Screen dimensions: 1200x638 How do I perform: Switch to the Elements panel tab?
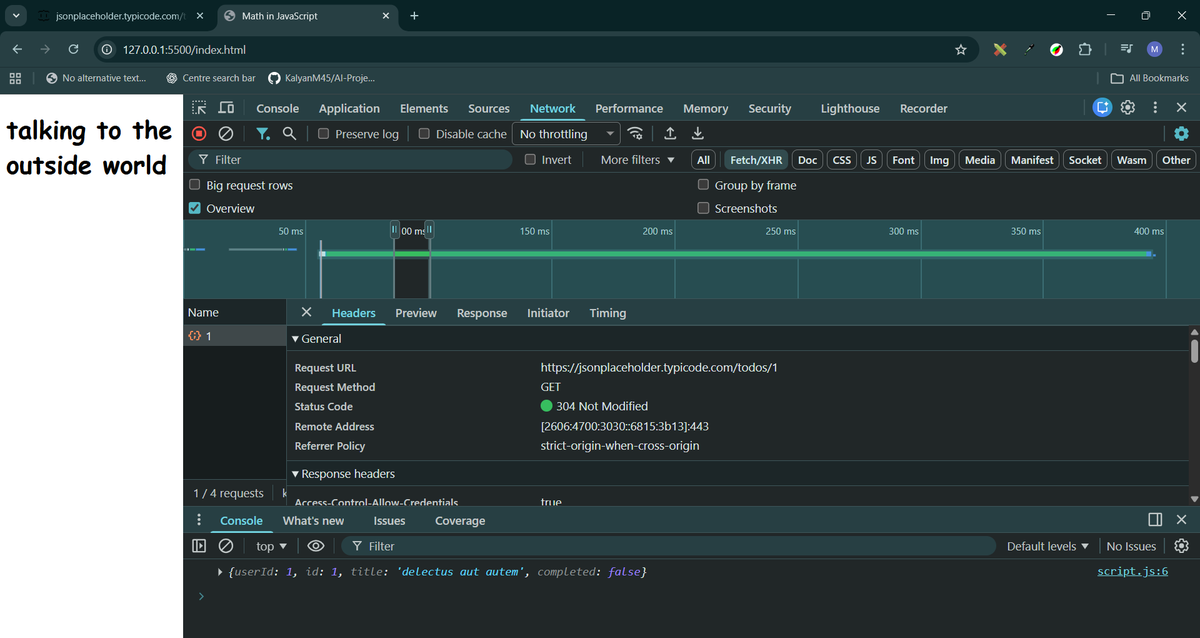[x=424, y=108]
